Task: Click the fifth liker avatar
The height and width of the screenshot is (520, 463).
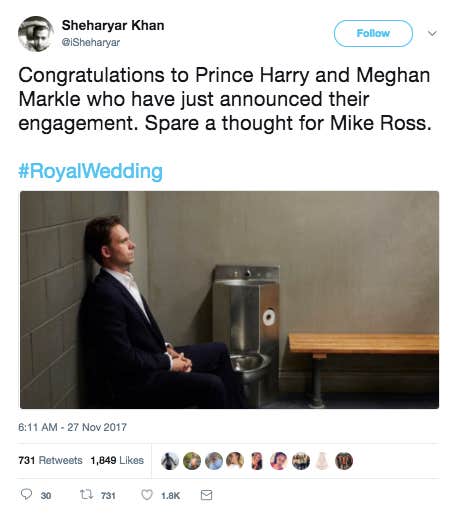Action: [257, 461]
